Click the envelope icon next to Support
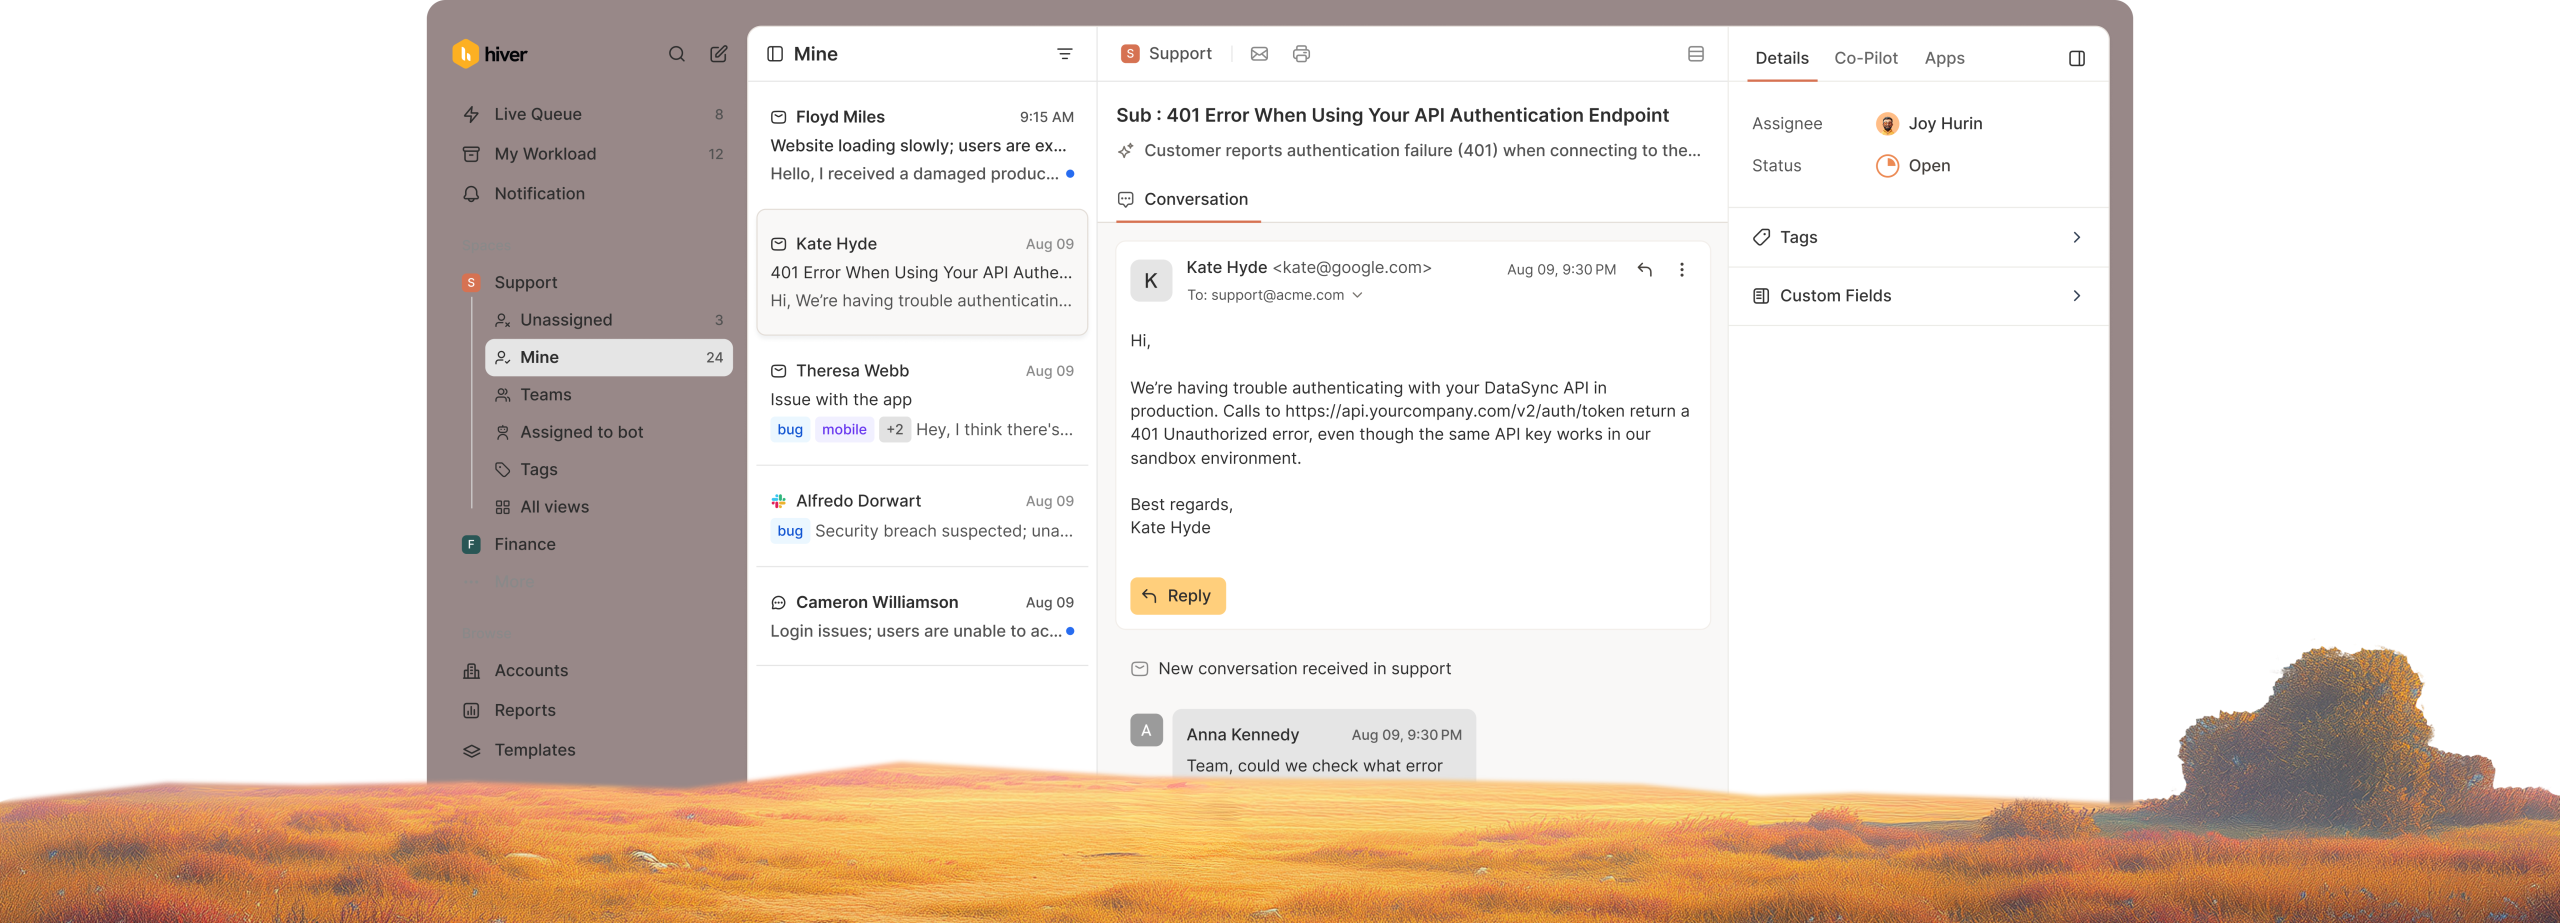Viewport: 2560px width, 923px height. (1259, 54)
